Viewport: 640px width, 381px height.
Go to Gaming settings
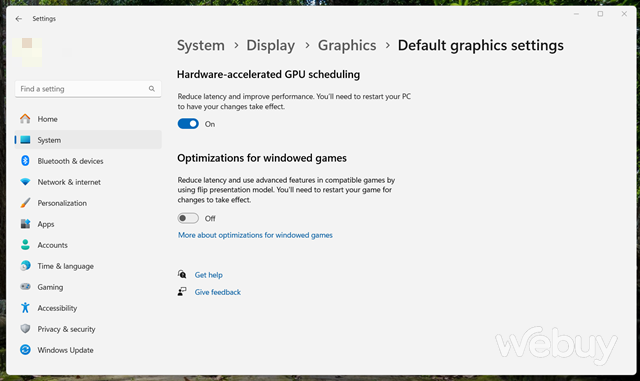88,287
